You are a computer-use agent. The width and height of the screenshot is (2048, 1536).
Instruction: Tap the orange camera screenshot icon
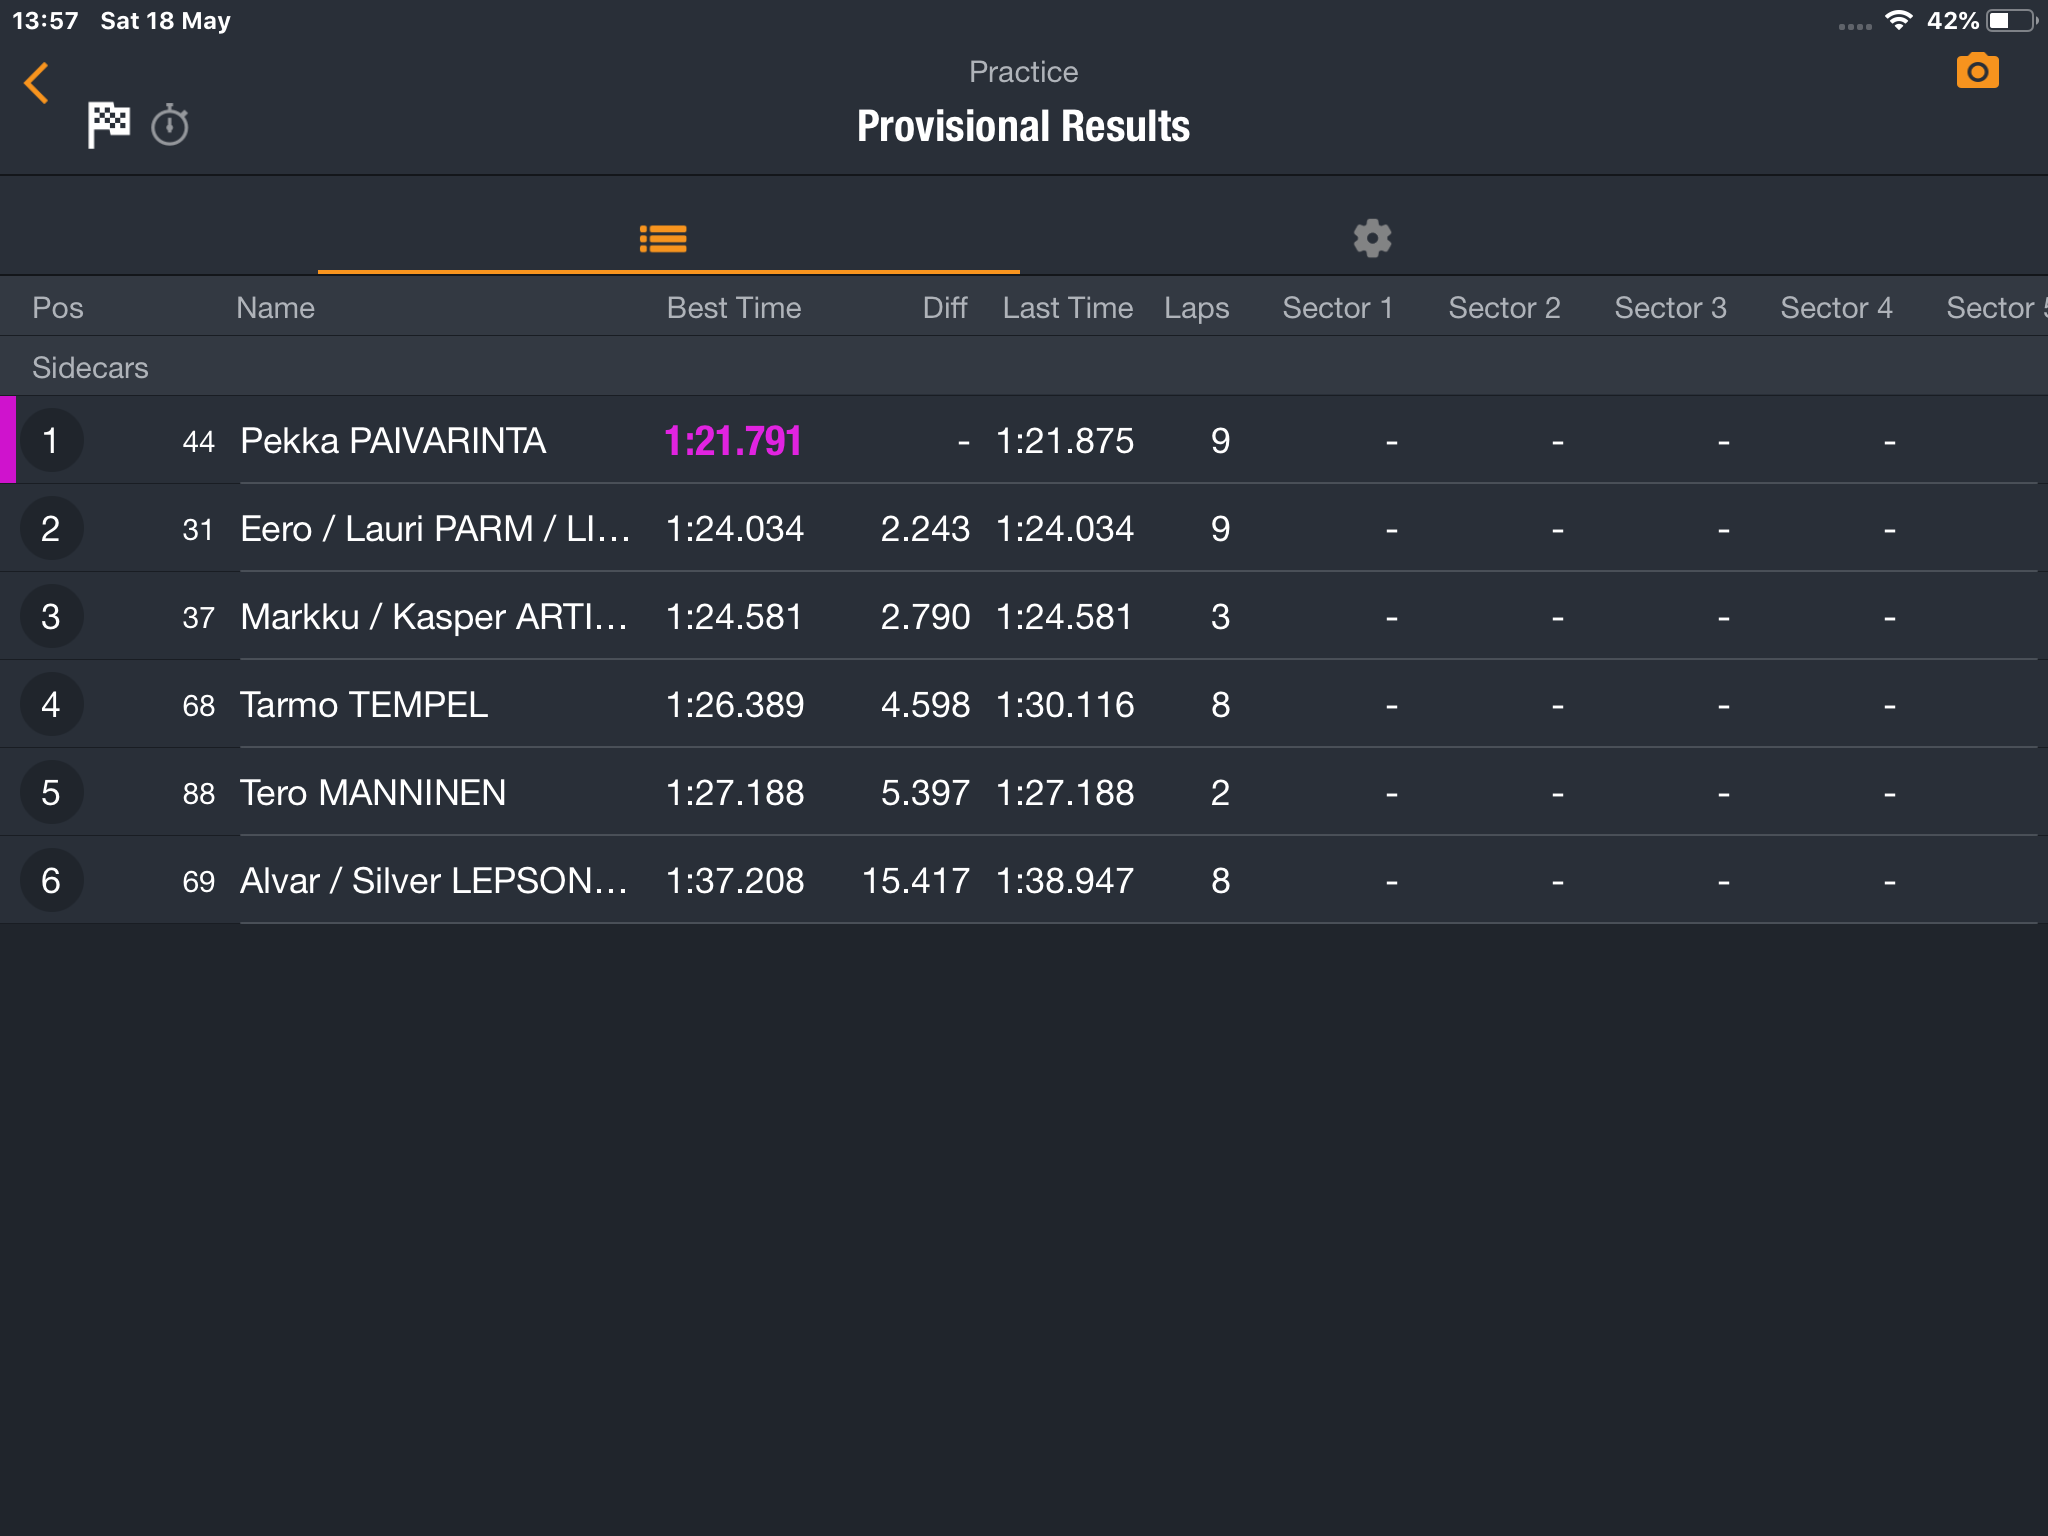[x=1977, y=71]
